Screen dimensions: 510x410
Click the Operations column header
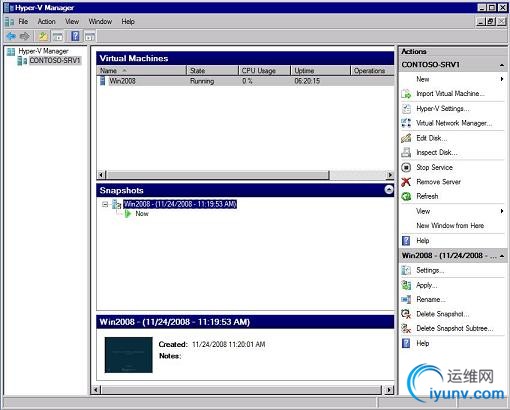click(x=372, y=71)
